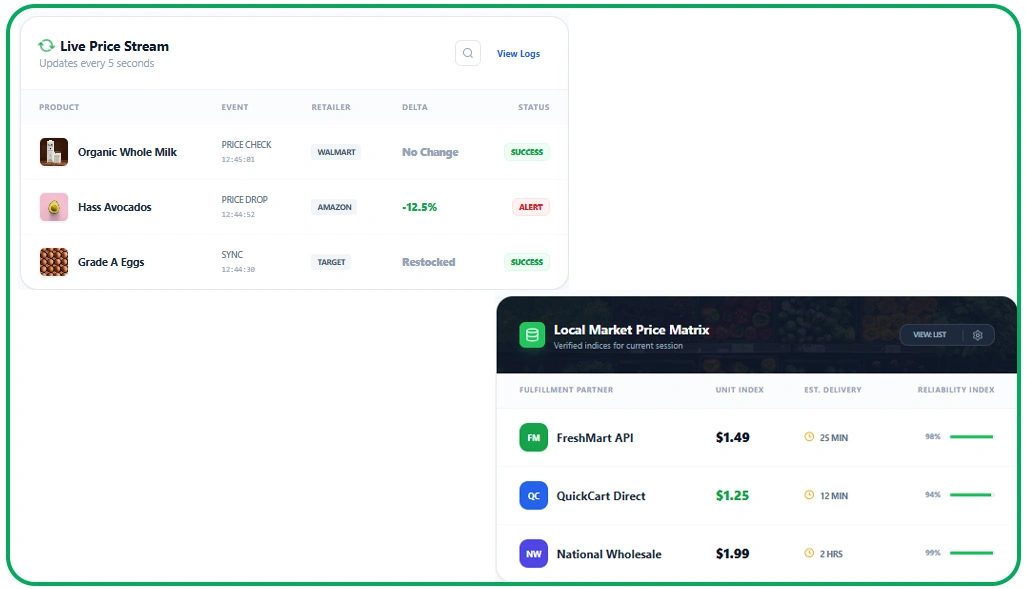The image size is (1026, 589).
Task: Click the clock icon next to 25 MIN
Action: 809,438
